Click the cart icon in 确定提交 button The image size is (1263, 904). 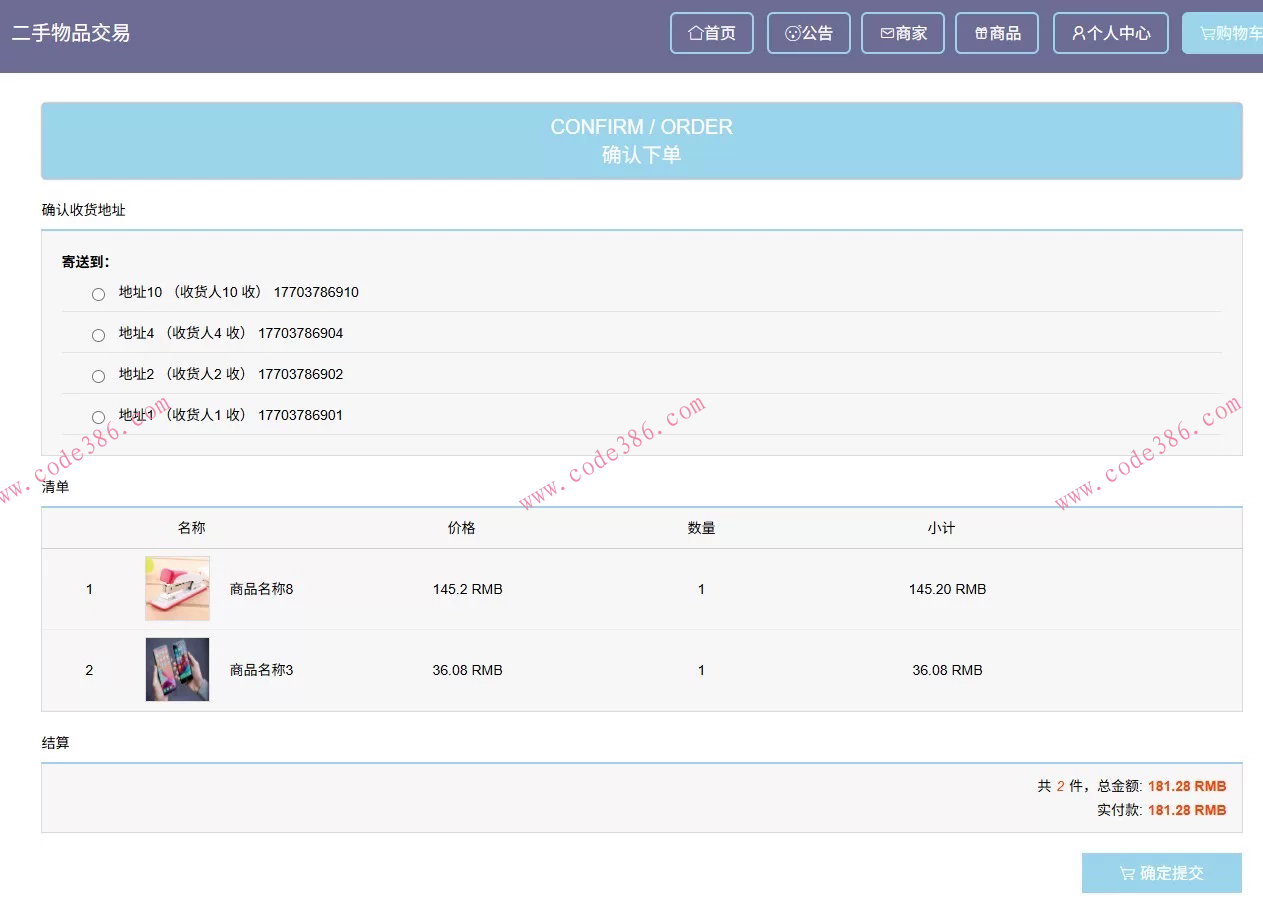[1127, 873]
